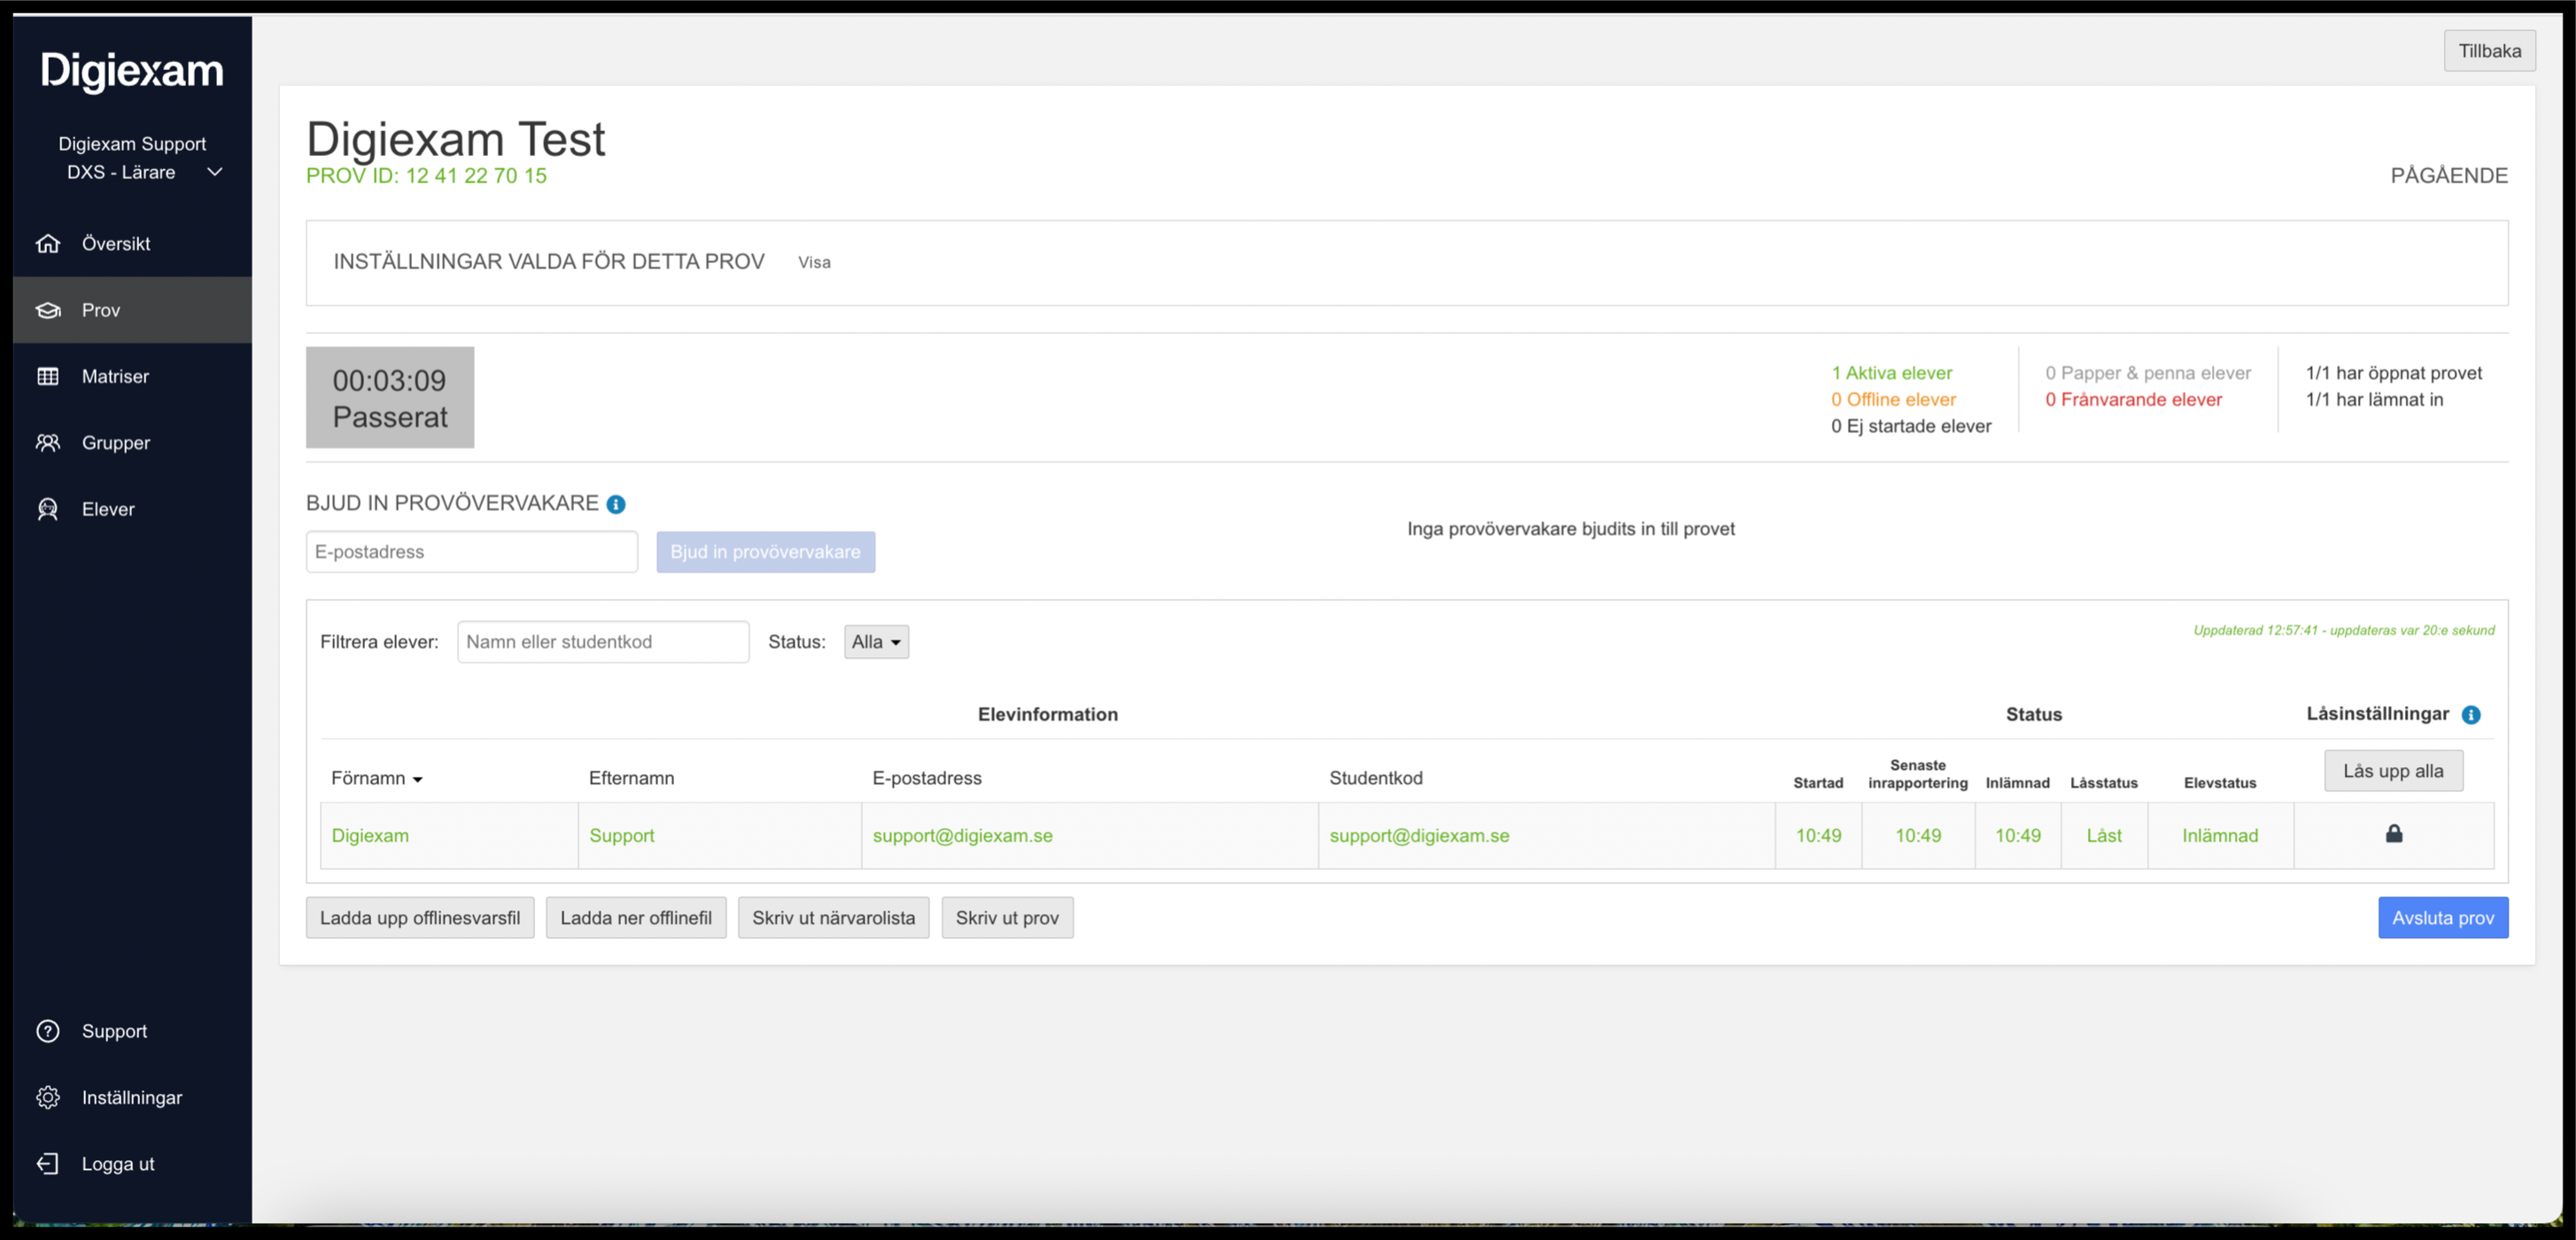Focus Namn eller studentkod filter field
Screen dimensions: 2576x1240
pos(603,642)
